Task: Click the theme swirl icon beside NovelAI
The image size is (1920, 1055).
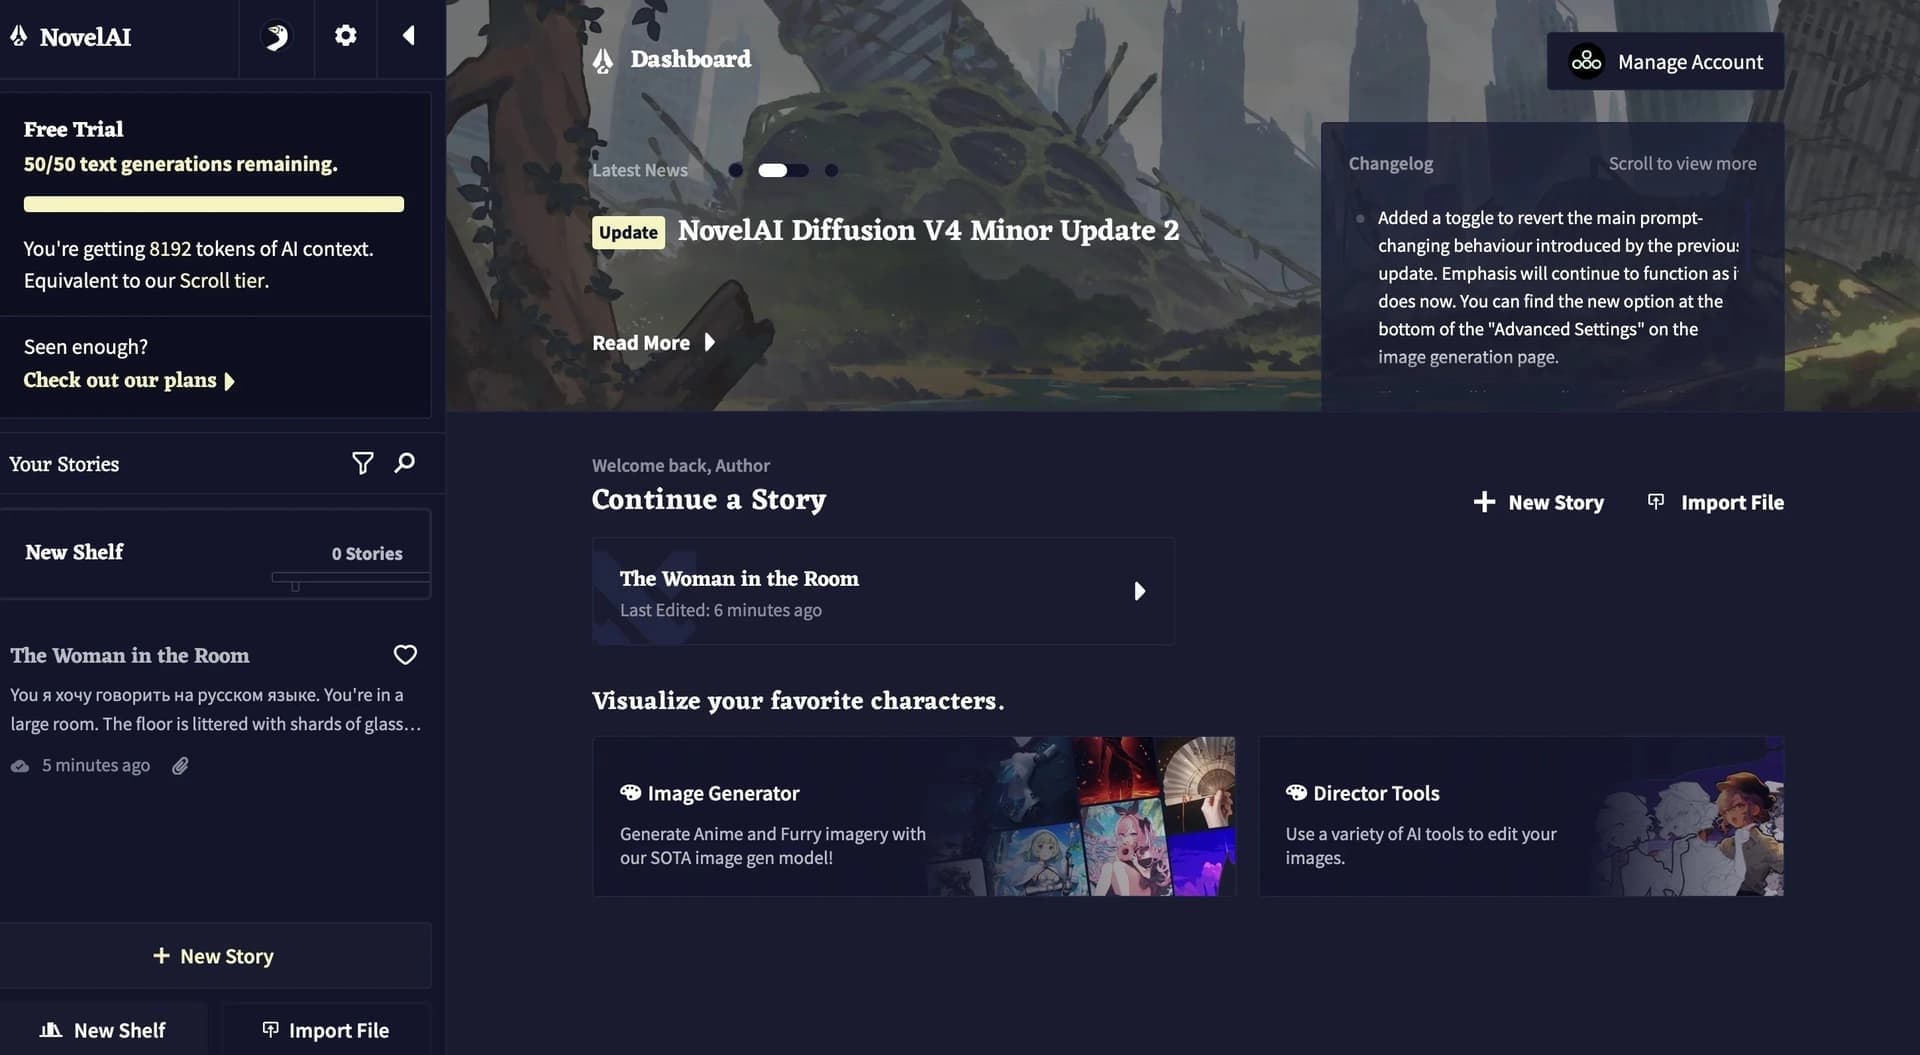Action: pyautogui.click(x=276, y=37)
